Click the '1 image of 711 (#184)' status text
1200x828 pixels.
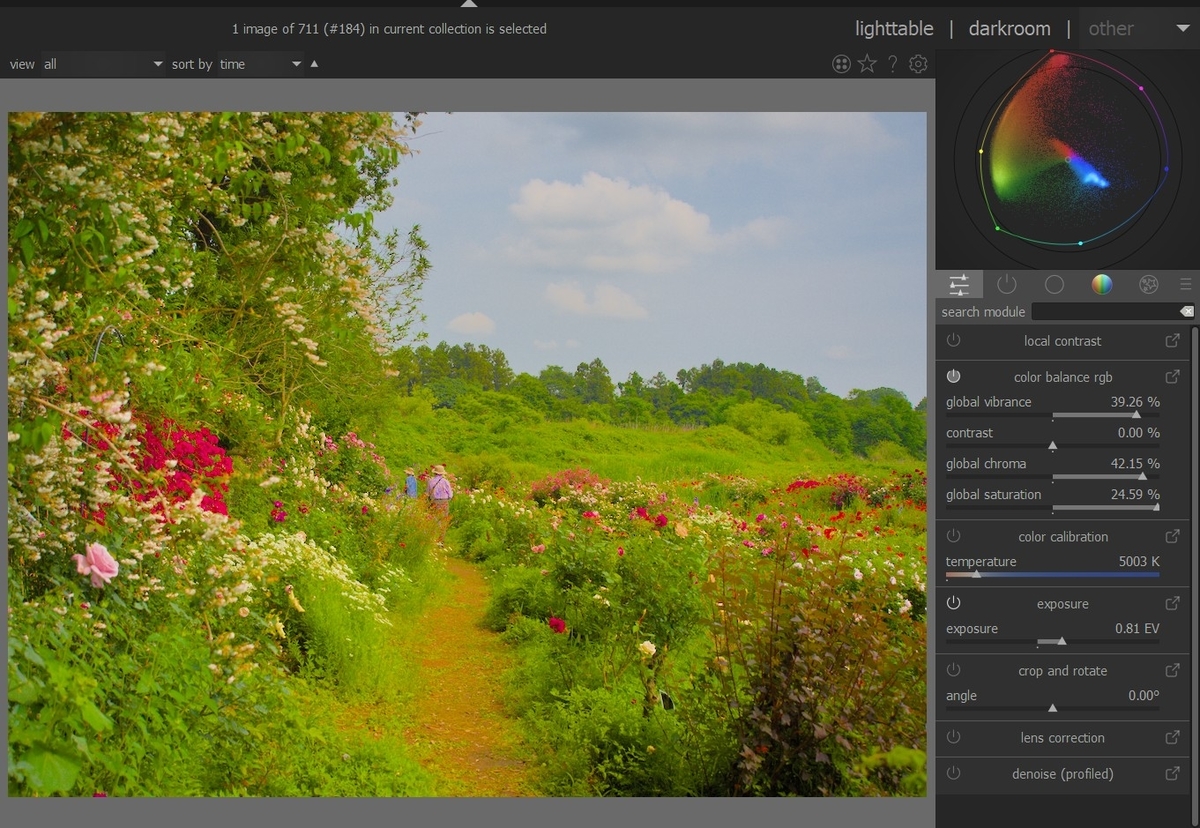click(x=389, y=29)
